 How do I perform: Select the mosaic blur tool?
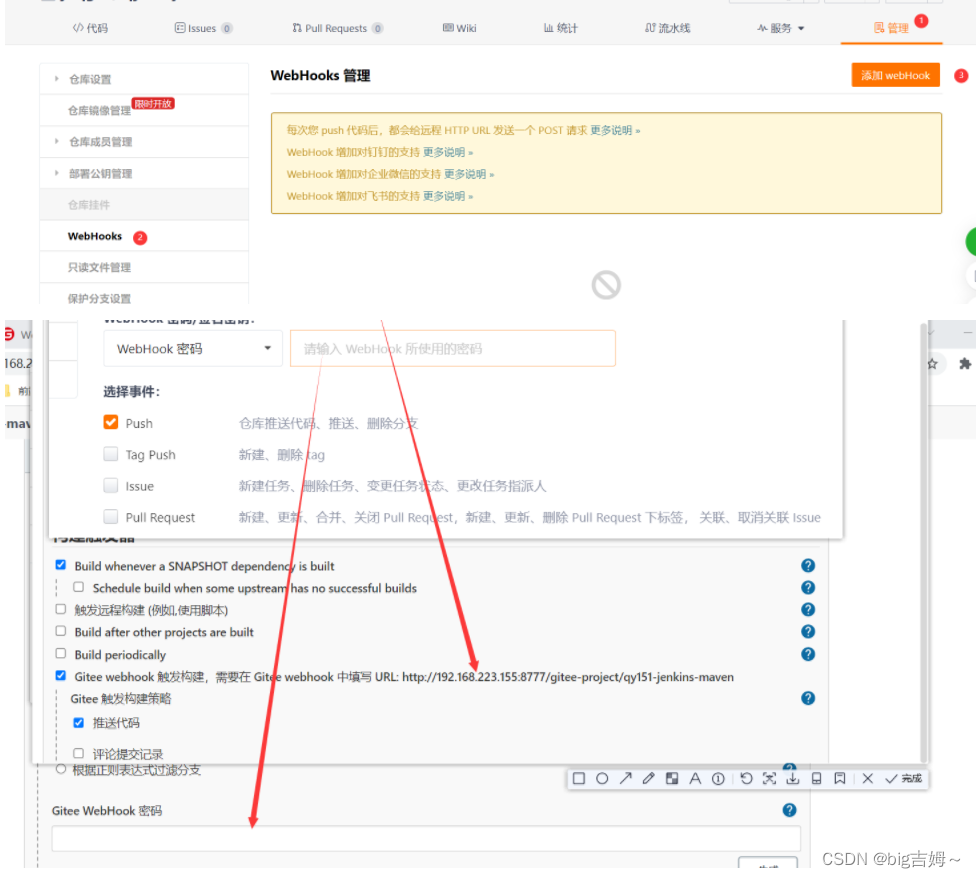point(672,778)
